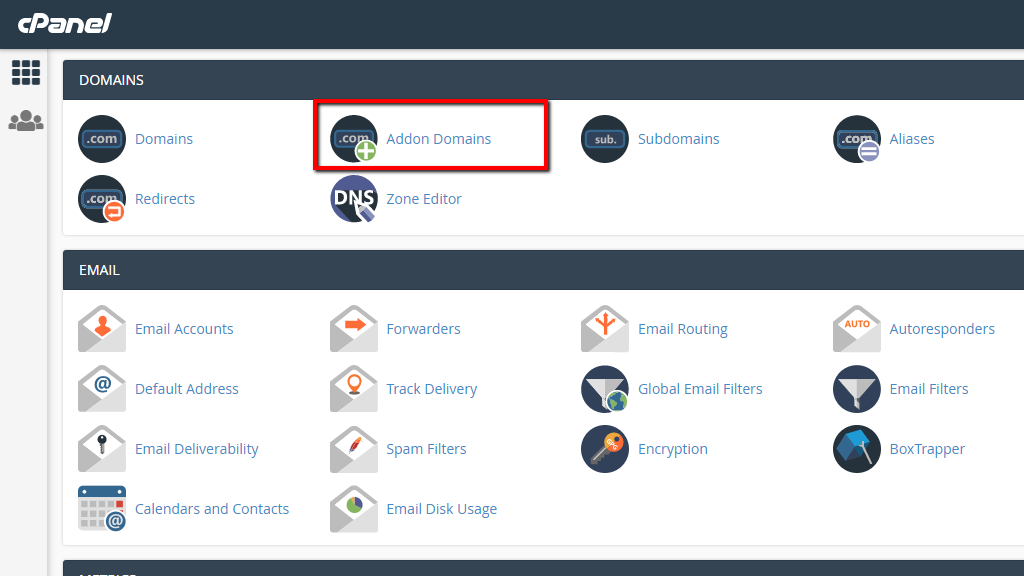The height and width of the screenshot is (576, 1024).
Task: Click the Global Email Filters funnel icon
Action: point(605,389)
